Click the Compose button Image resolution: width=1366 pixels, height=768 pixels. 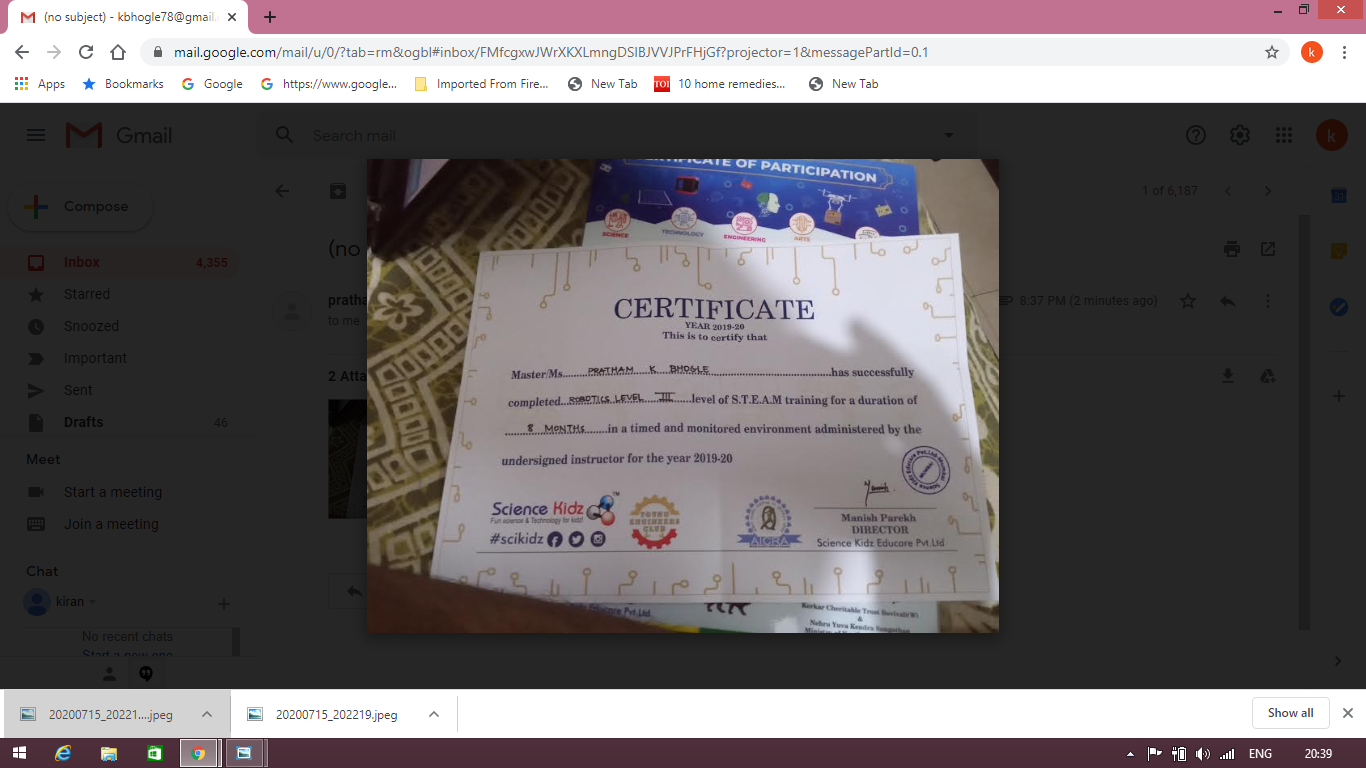point(80,207)
